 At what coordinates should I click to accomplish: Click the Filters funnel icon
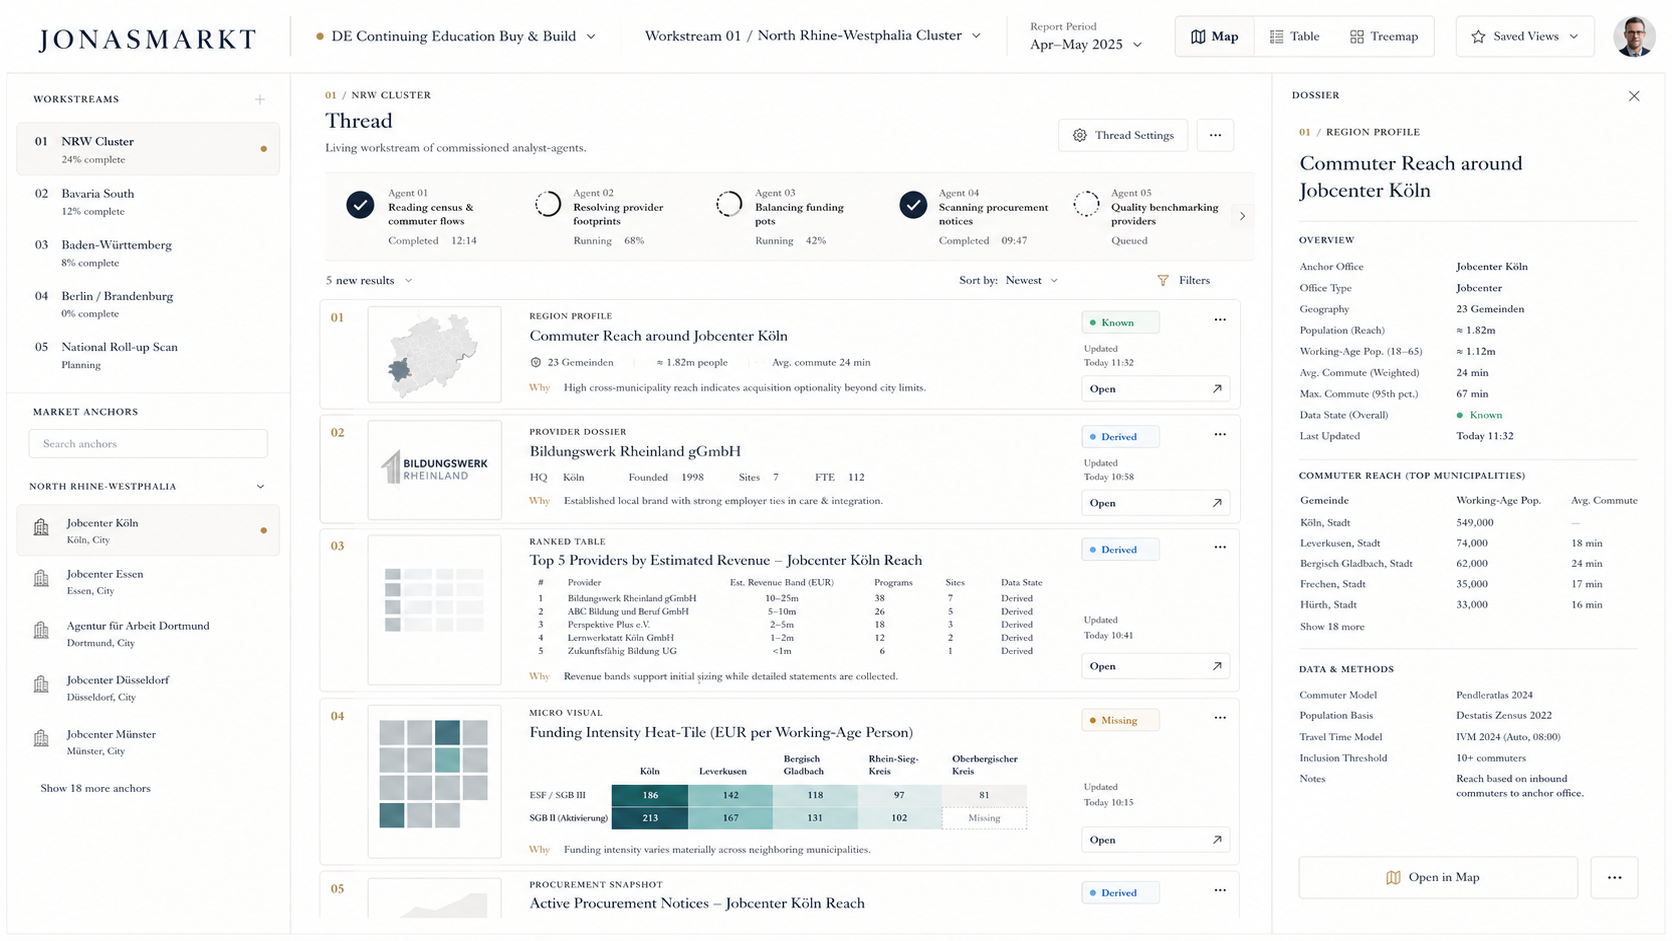click(1162, 281)
